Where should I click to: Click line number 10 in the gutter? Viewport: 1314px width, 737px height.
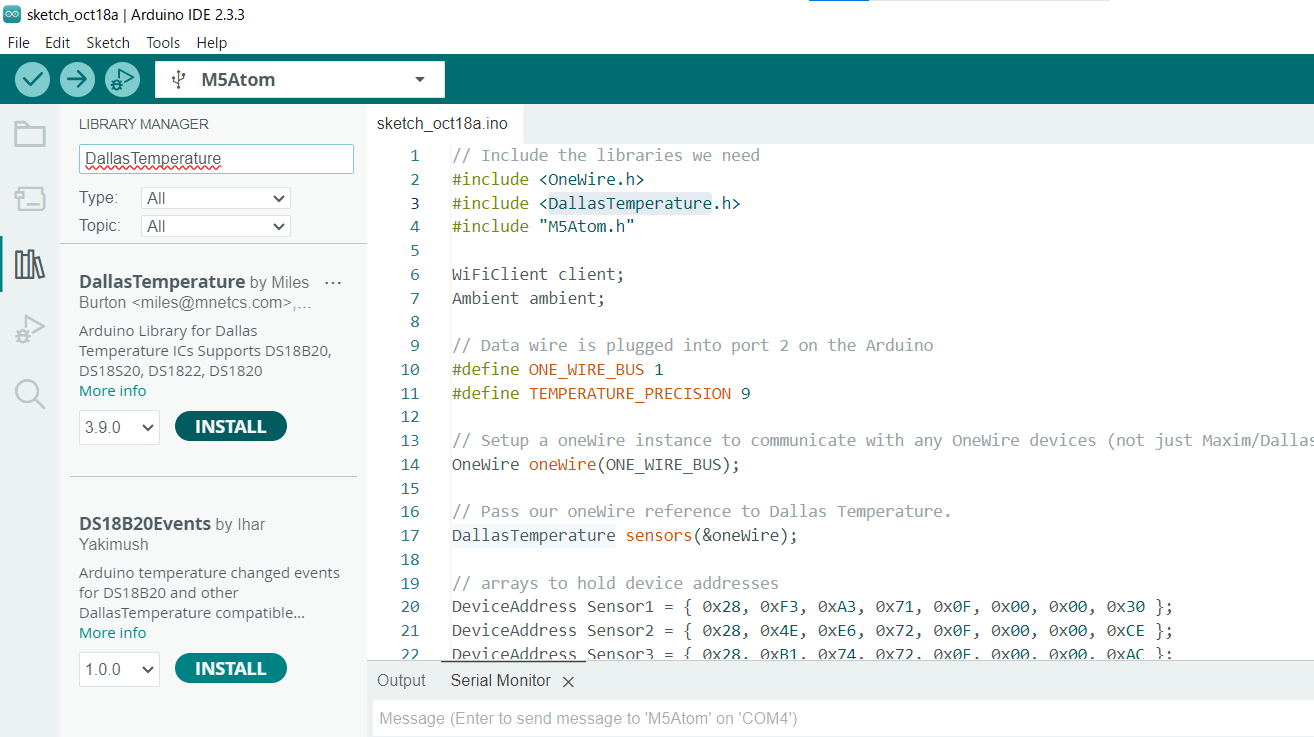[x=410, y=369]
